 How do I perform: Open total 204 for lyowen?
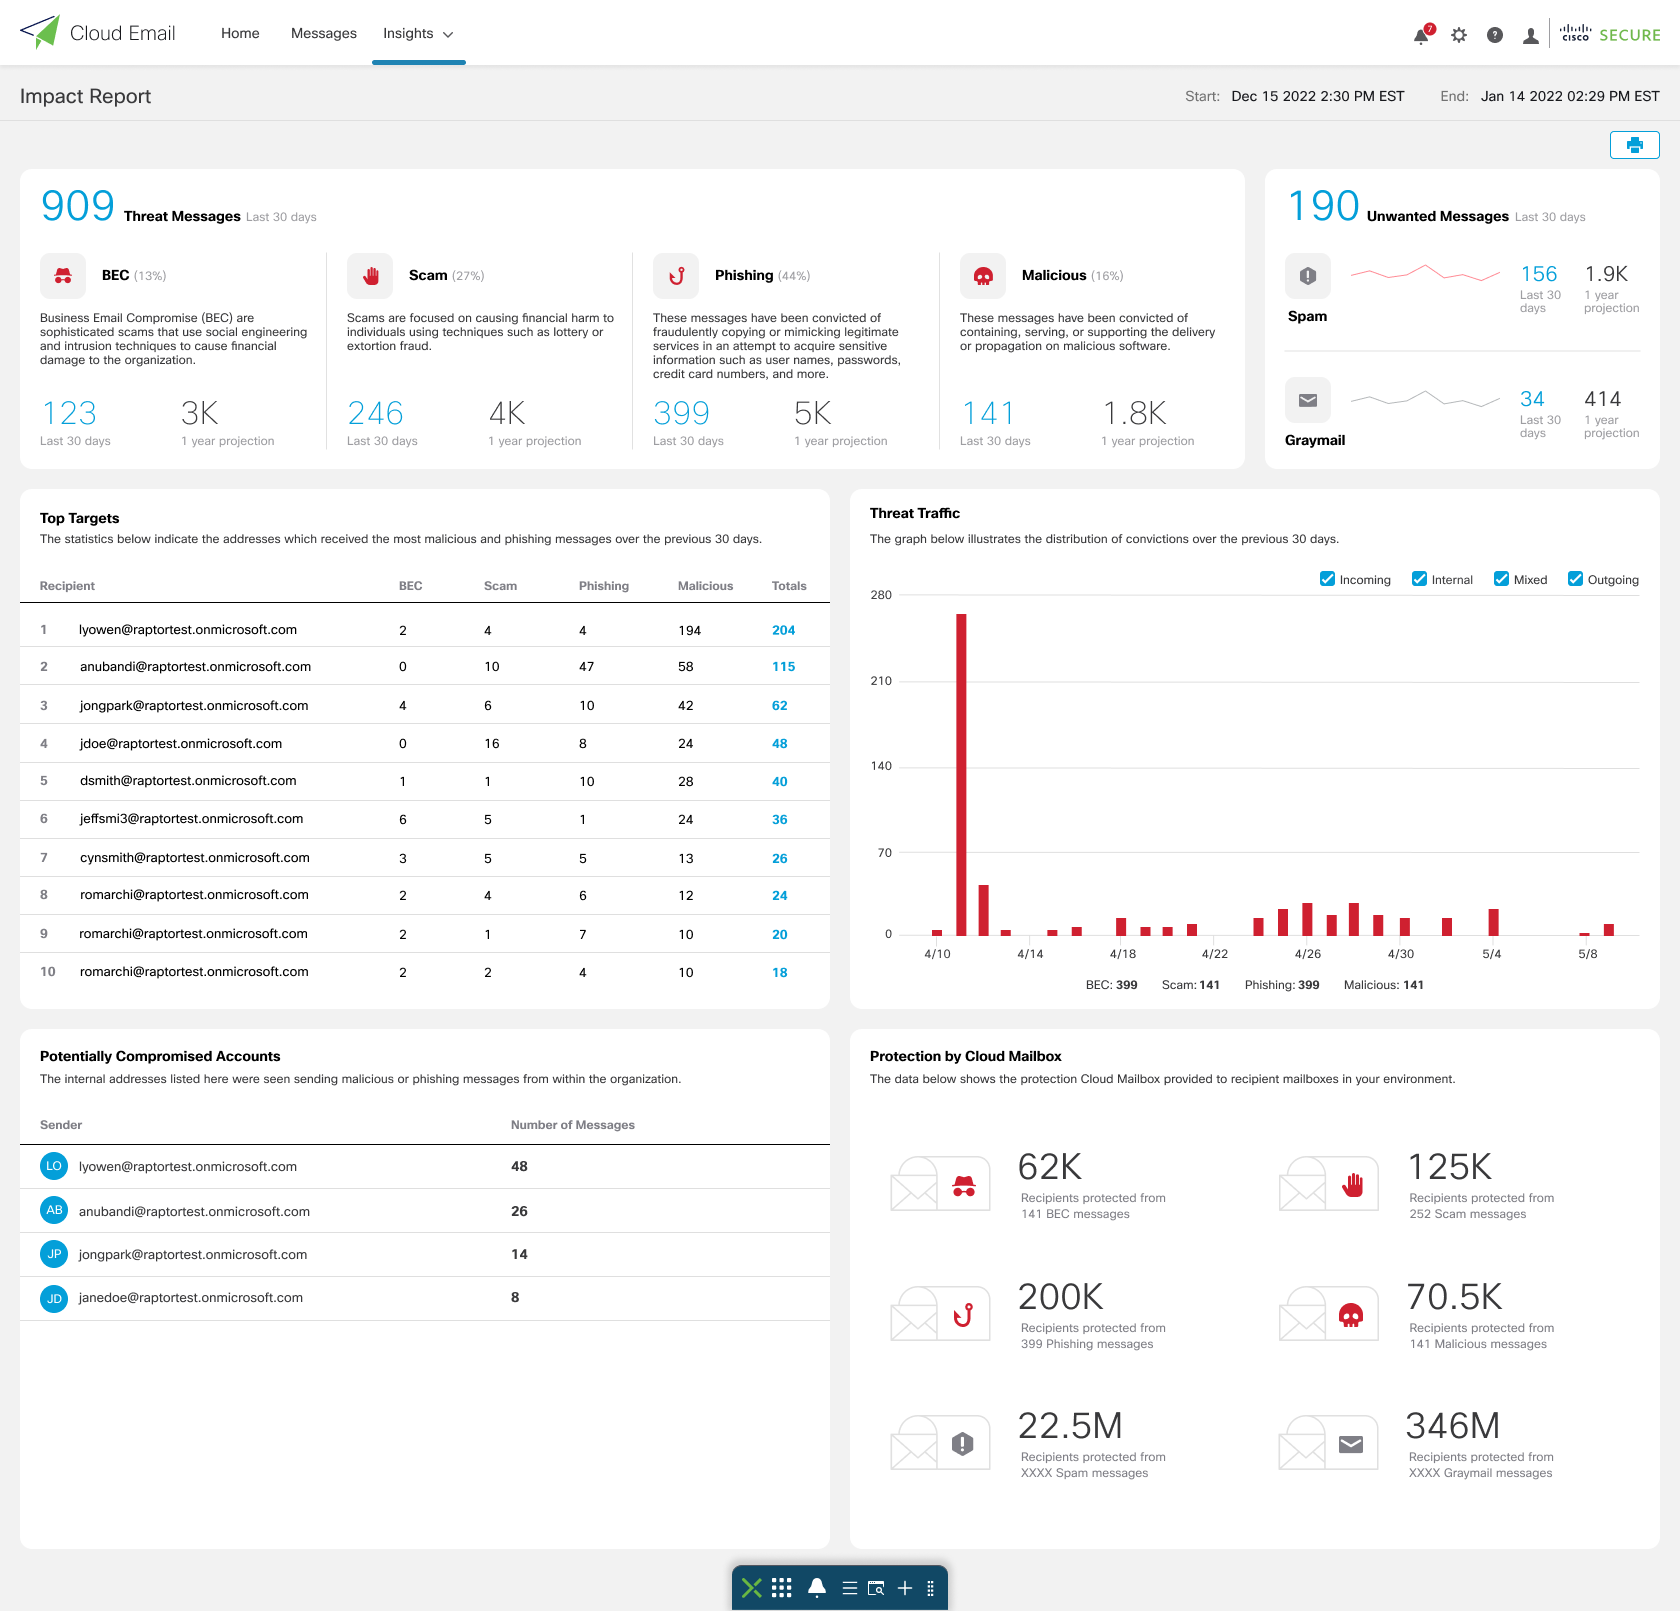(783, 631)
